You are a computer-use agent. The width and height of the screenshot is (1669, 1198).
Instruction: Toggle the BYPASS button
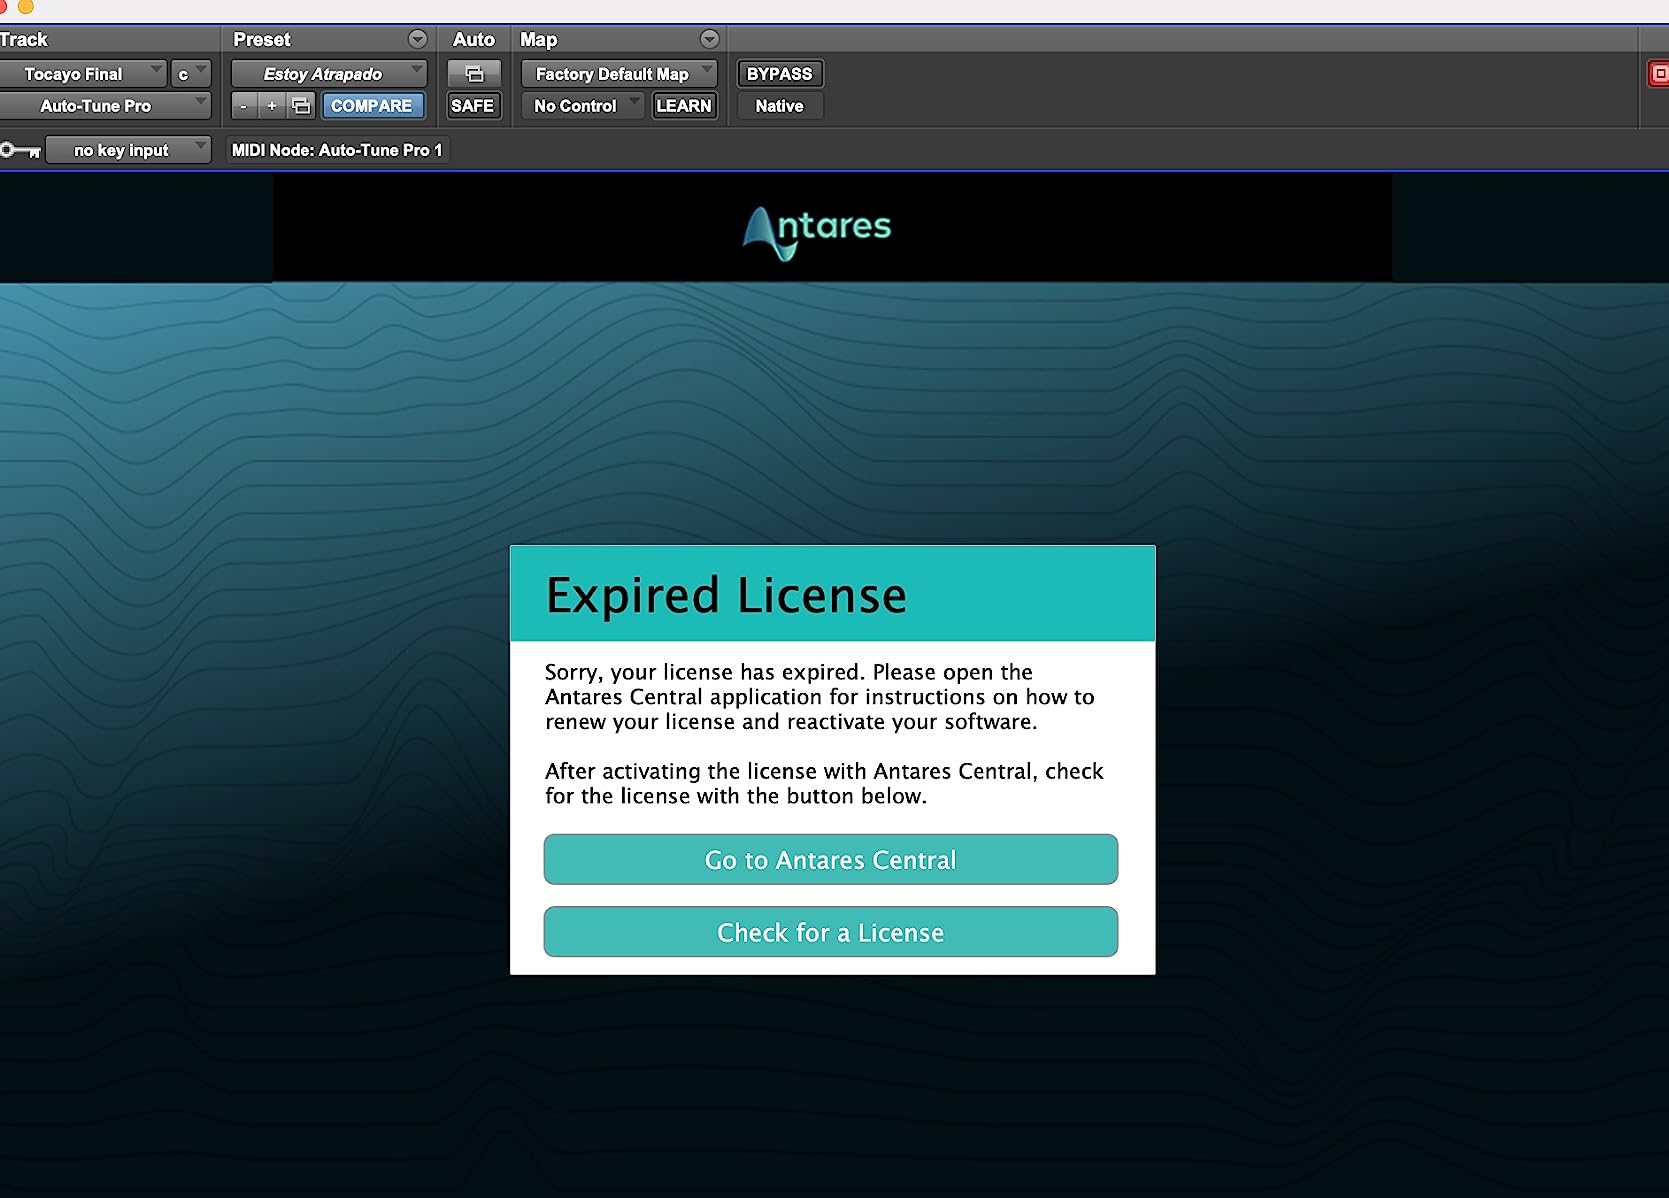click(x=780, y=74)
